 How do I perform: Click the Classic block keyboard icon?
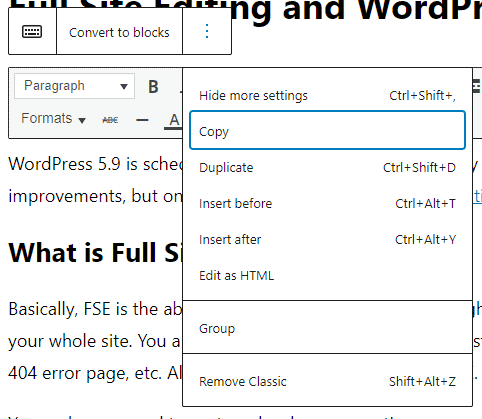(32, 32)
